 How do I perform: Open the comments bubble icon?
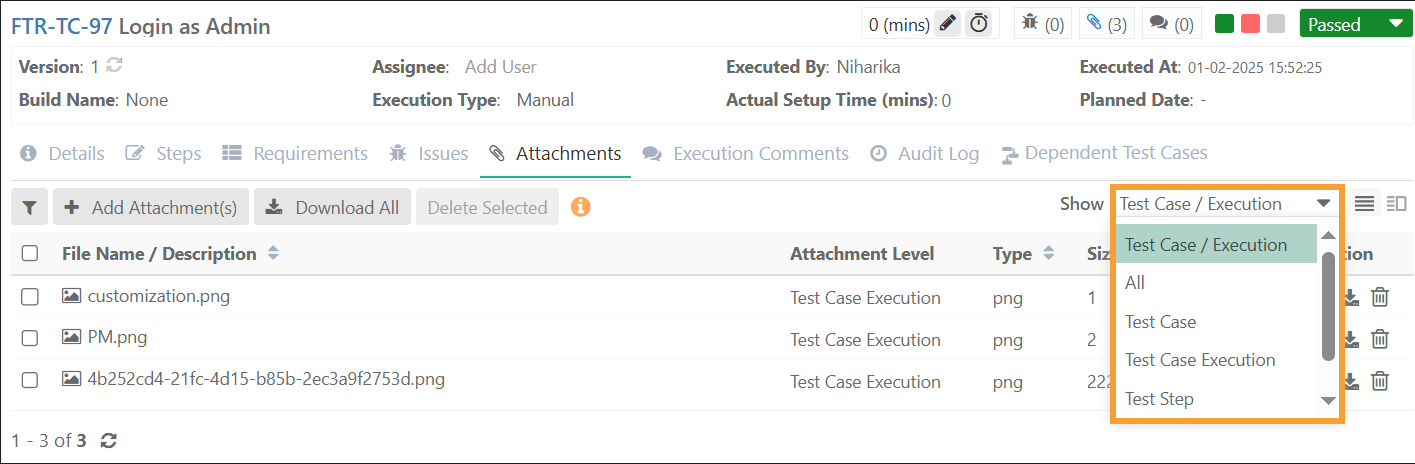click(x=1158, y=24)
